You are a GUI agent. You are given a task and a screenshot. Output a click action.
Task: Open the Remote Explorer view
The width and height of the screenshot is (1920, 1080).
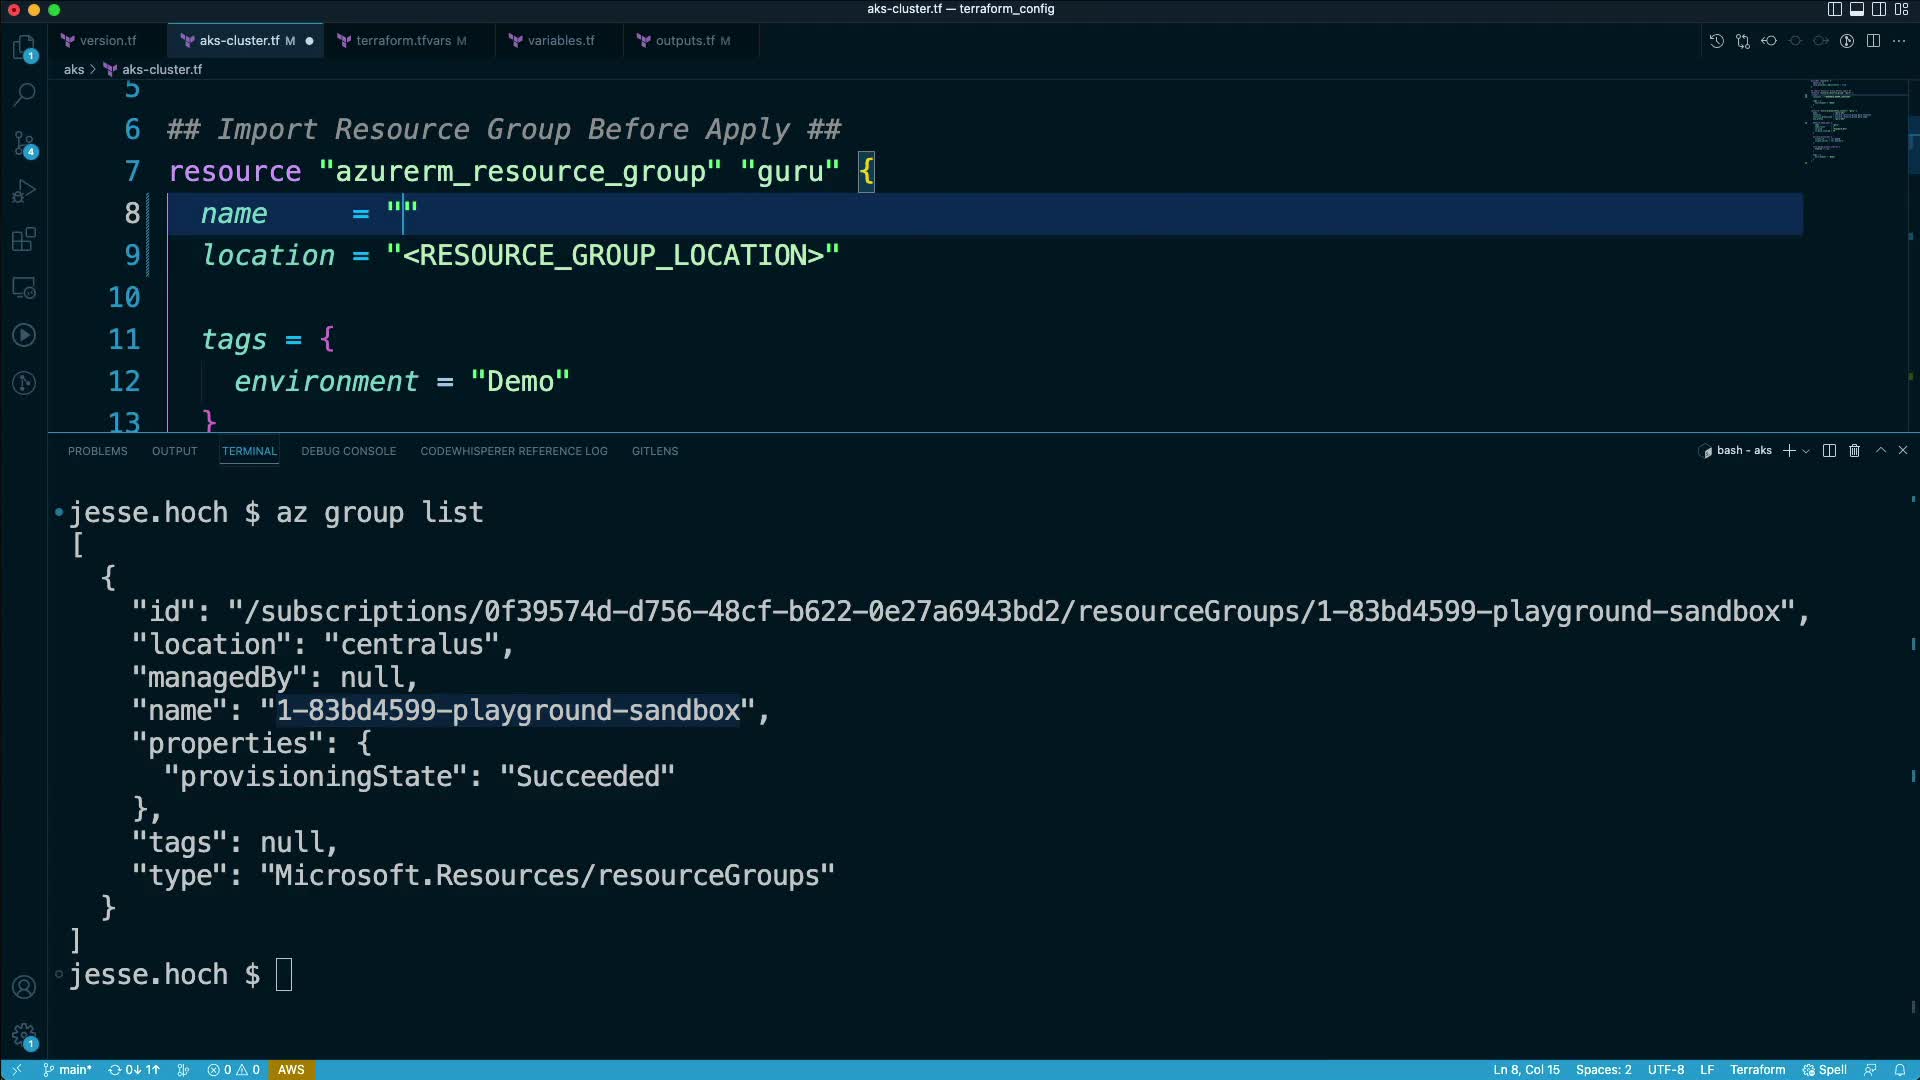[24, 288]
